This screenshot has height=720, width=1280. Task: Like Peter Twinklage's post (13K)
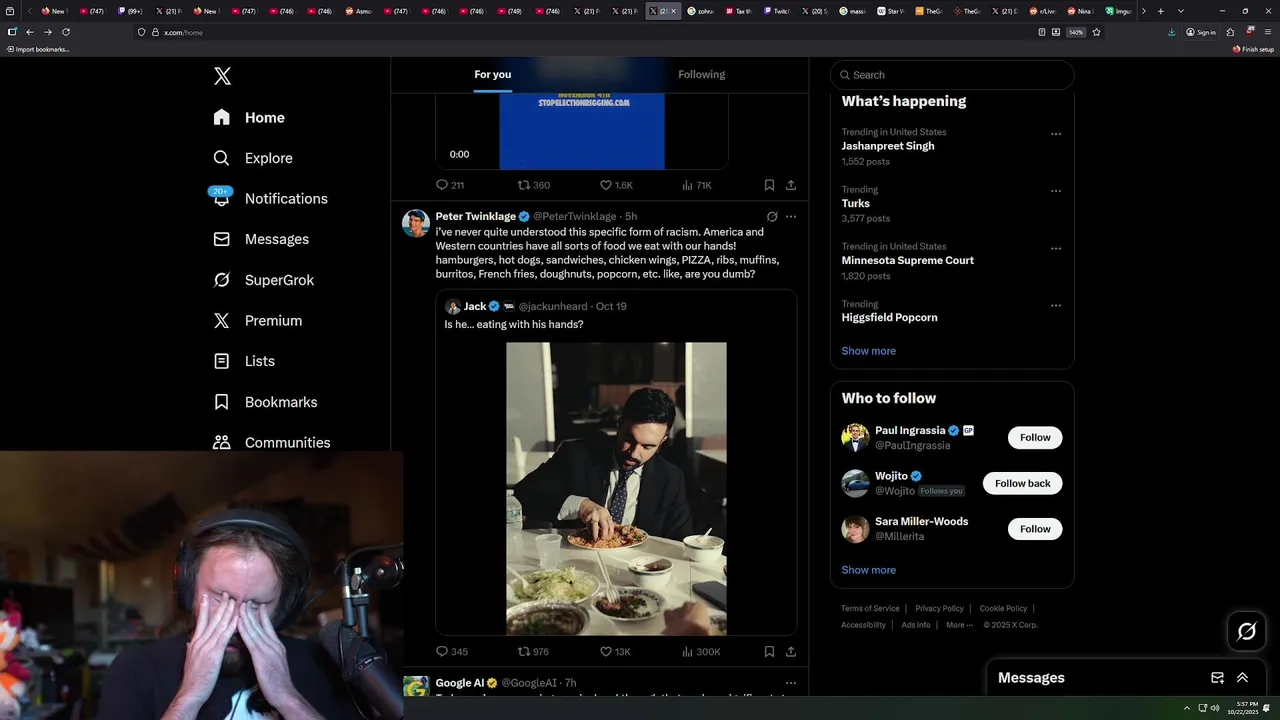615,651
